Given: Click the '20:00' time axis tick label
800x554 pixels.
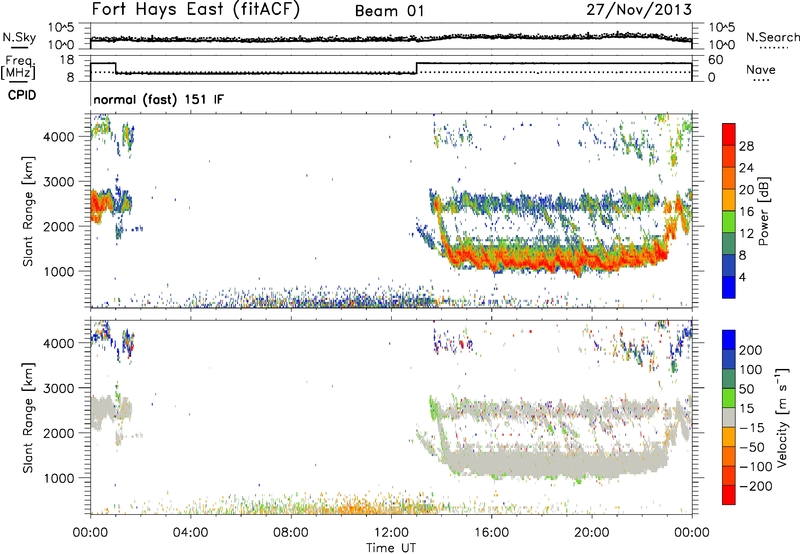Looking at the screenshot, I should [591, 533].
